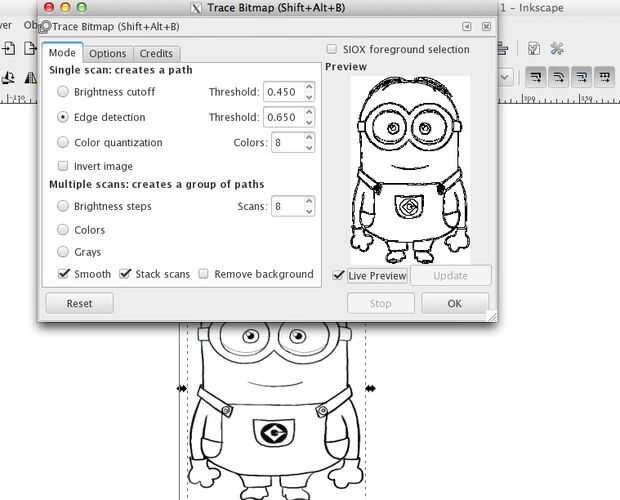620x500 pixels.
Task: Click the Reset button
Action: (x=79, y=303)
